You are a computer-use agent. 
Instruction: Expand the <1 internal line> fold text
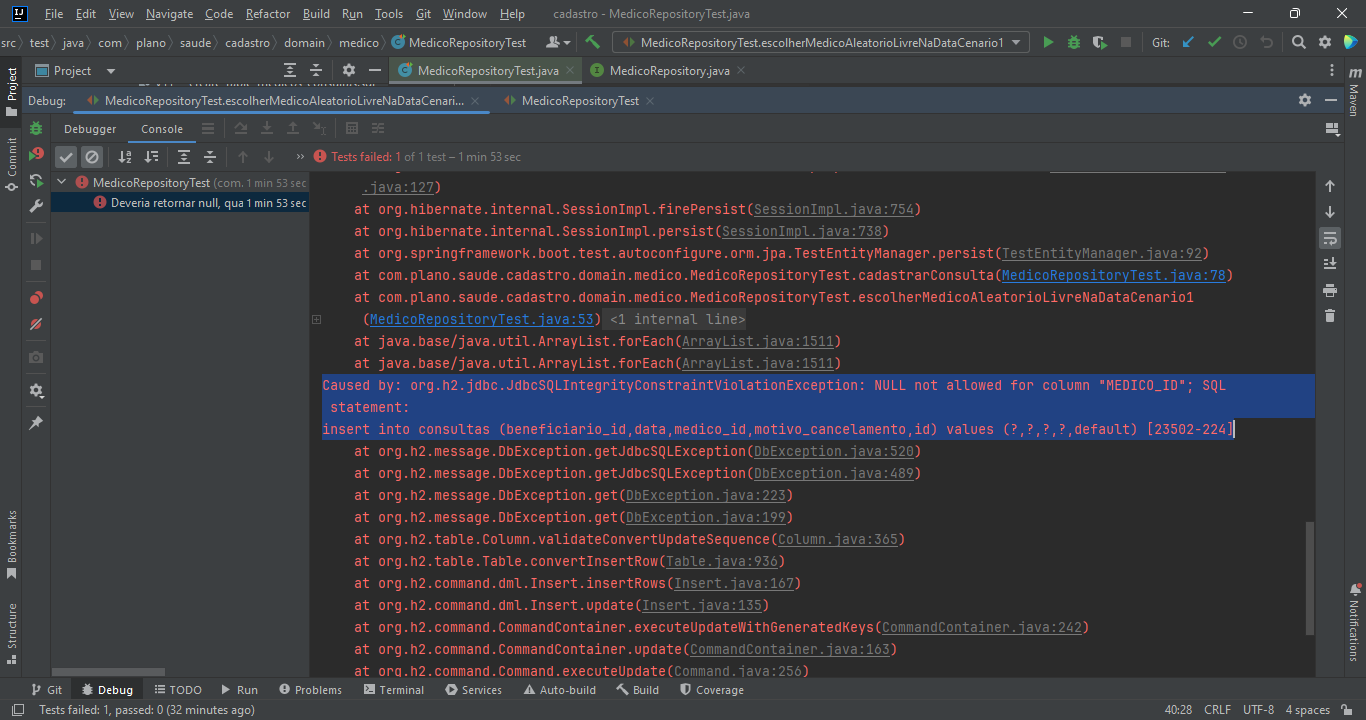[676, 320]
